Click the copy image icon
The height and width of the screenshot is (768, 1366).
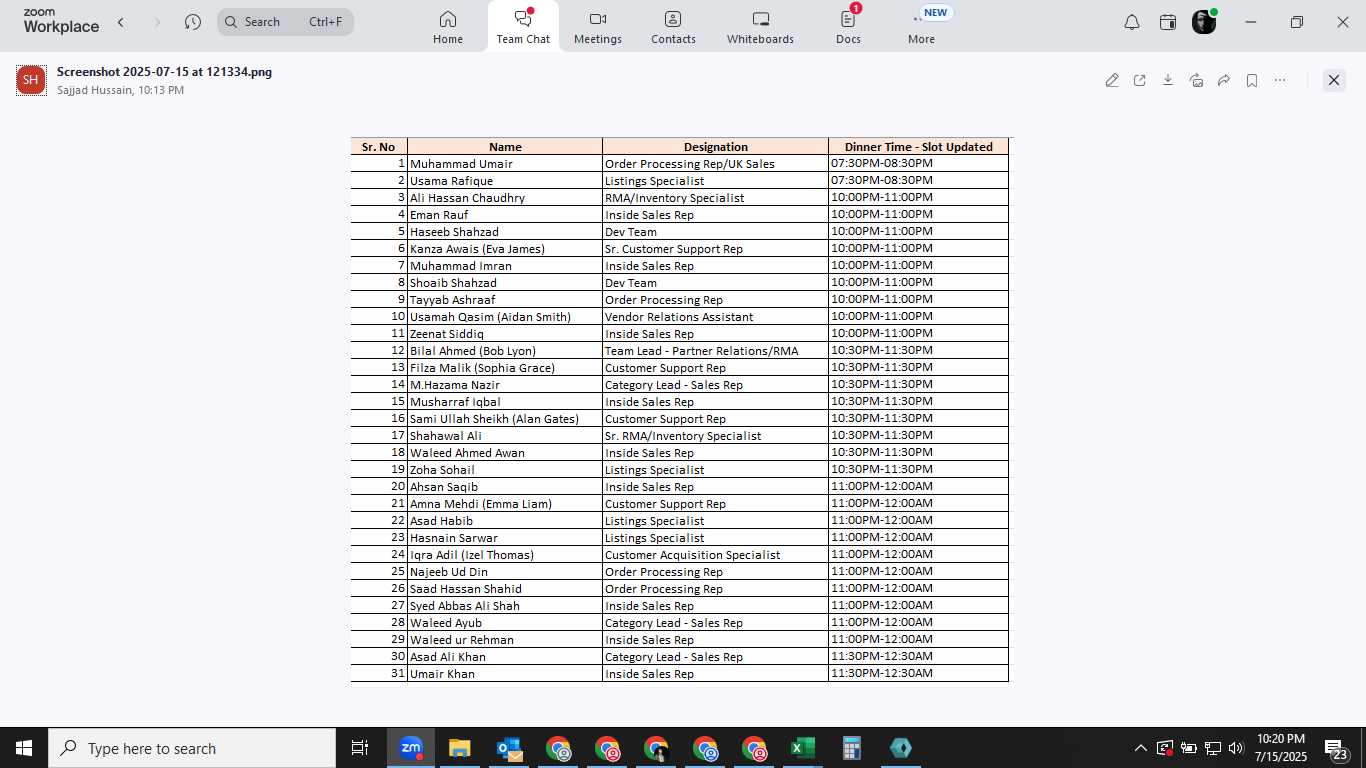point(1196,80)
